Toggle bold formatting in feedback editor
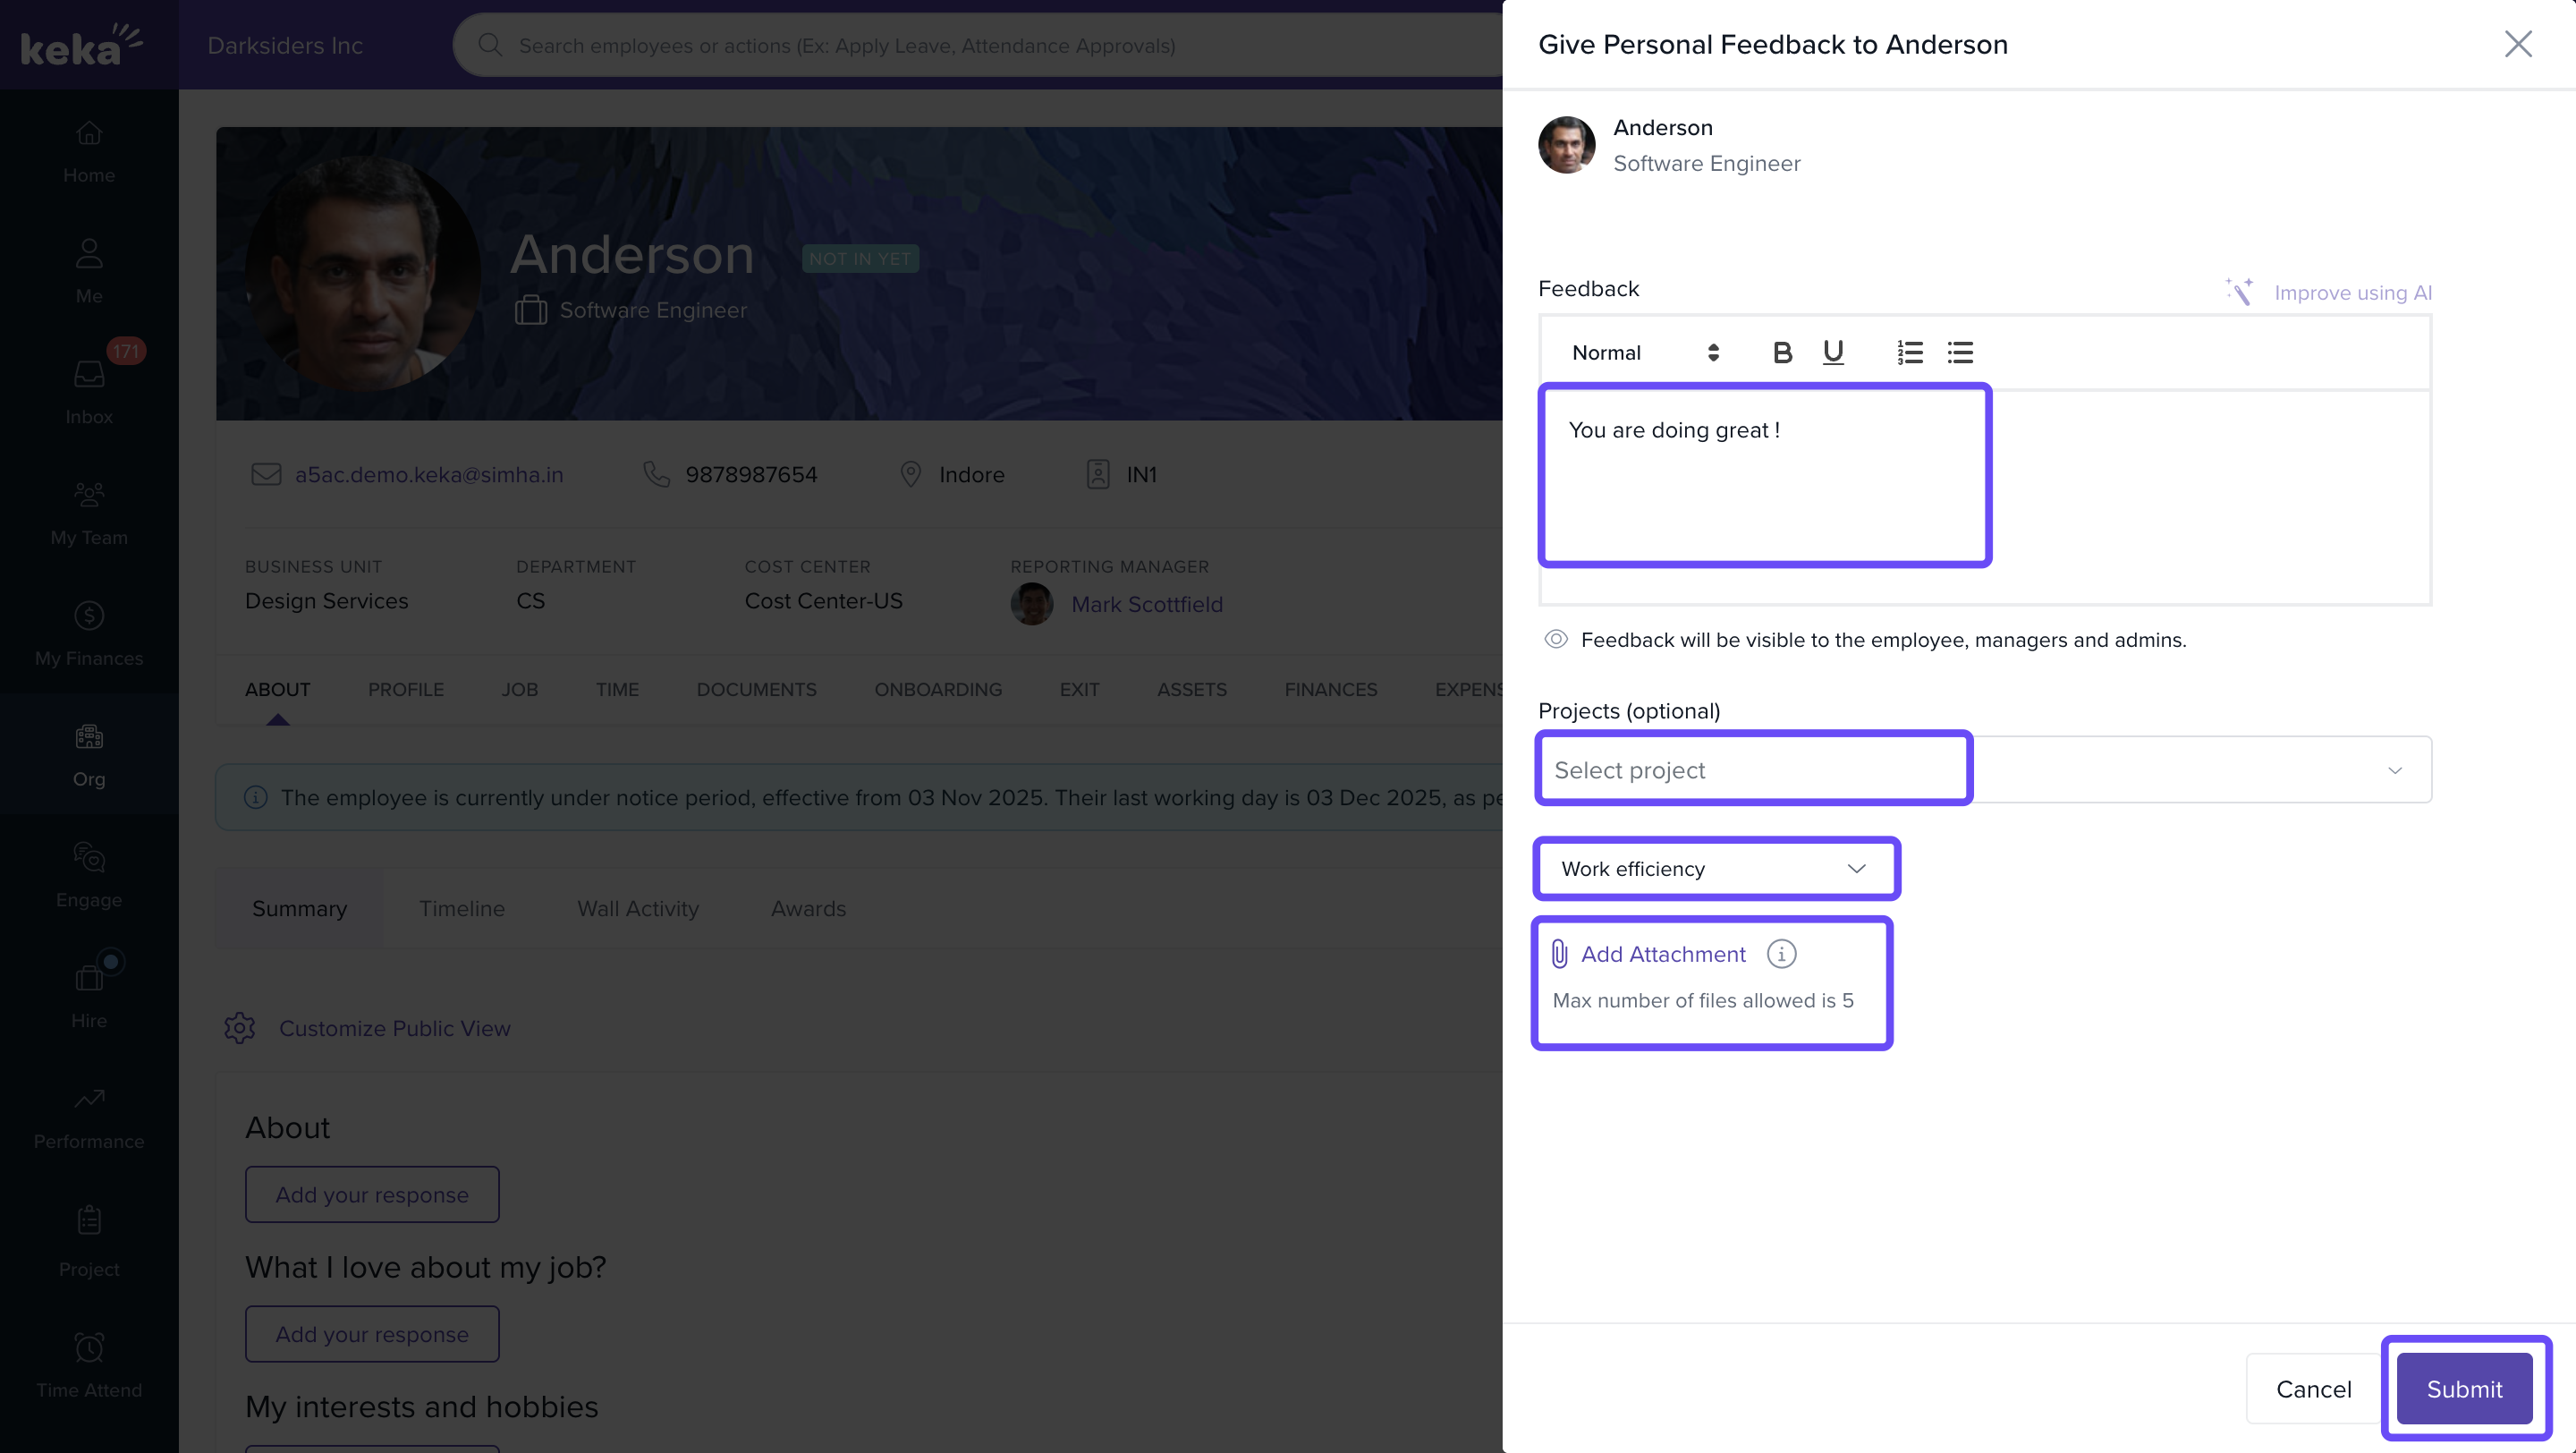 coord(1782,352)
